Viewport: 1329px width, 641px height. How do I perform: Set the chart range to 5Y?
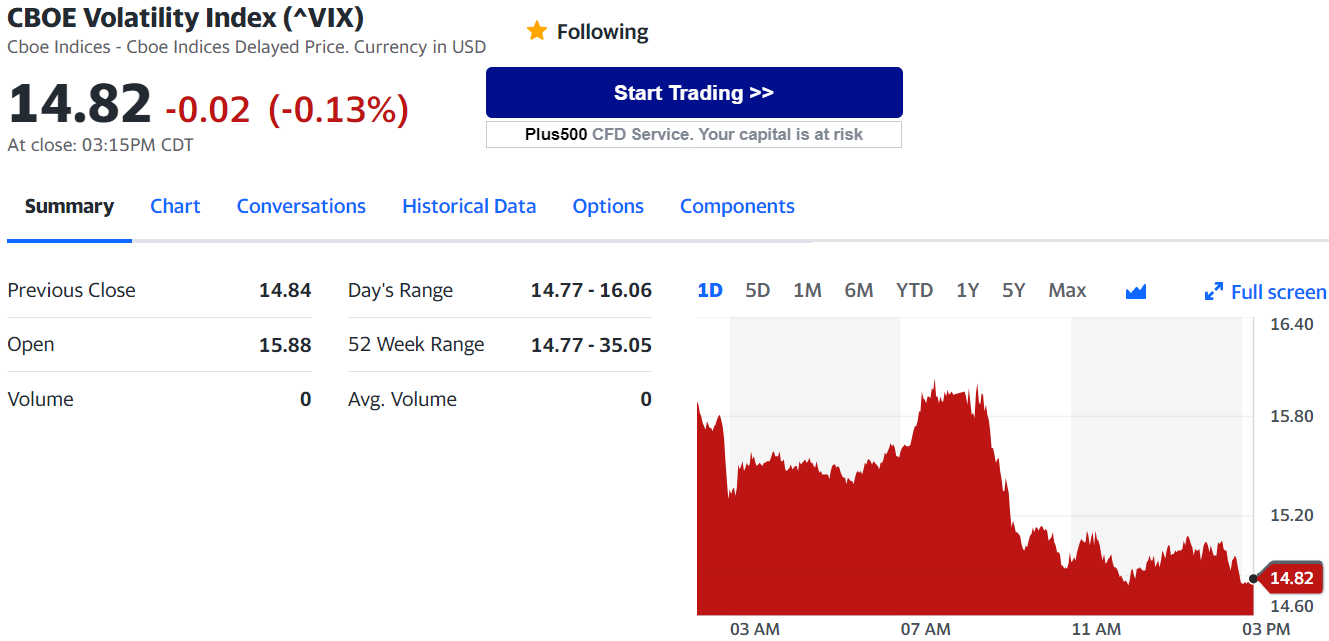tap(1014, 291)
